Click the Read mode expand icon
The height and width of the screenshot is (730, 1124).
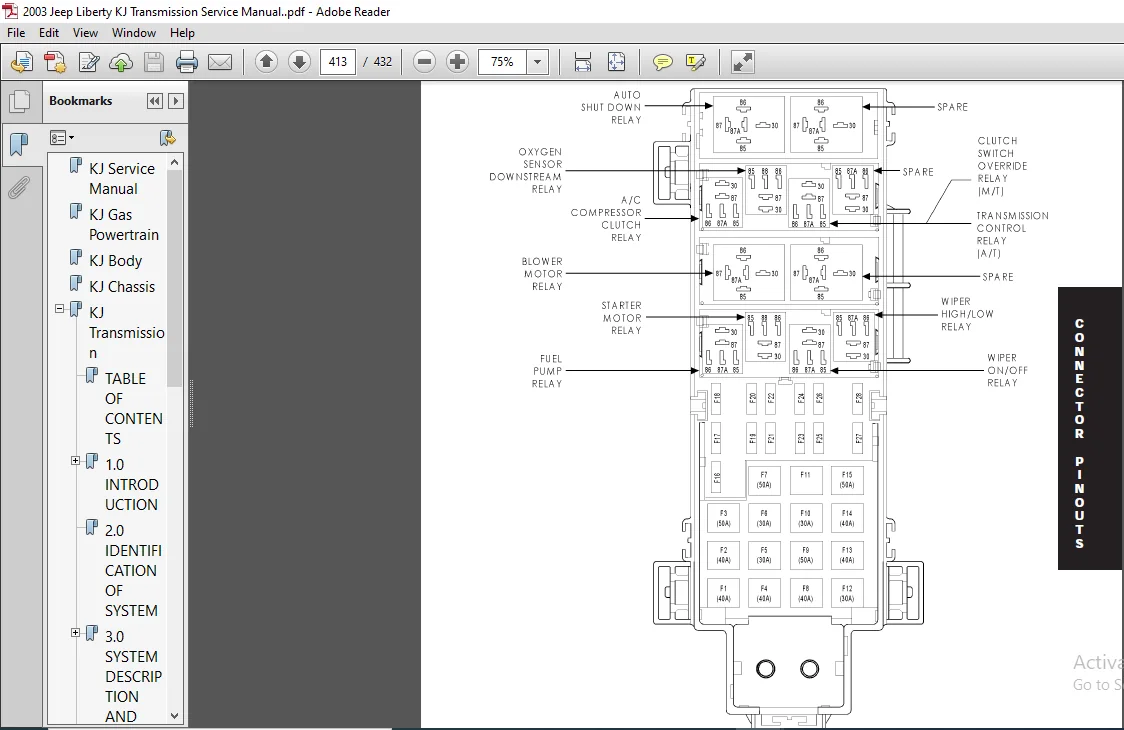(742, 62)
